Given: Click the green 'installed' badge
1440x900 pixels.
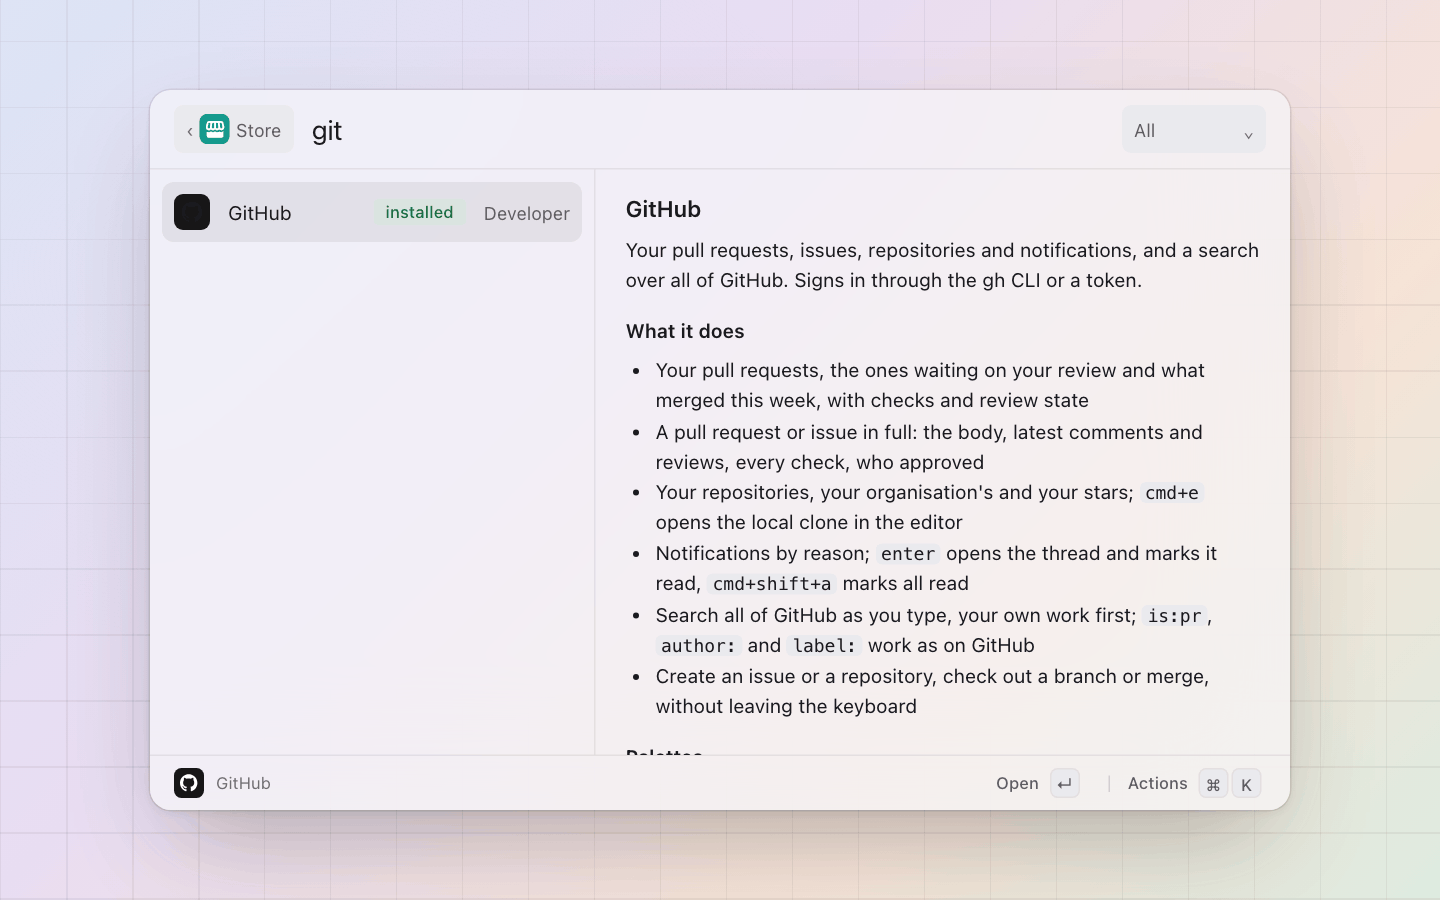Looking at the screenshot, I should pos(419,212).
